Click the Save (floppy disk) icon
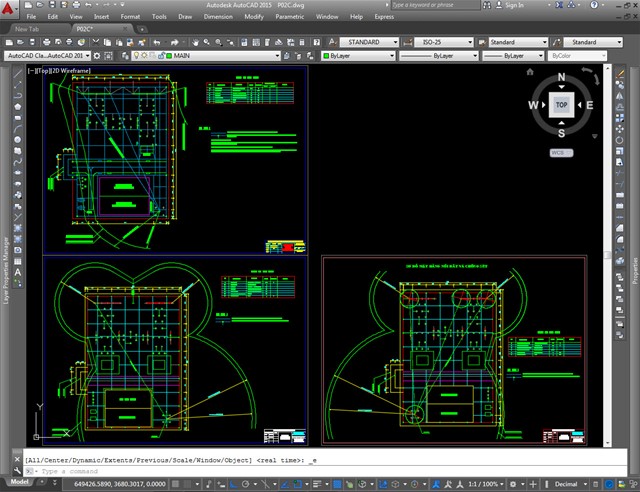Viewport: 640px width, 492px height. (x=32, y=42)
